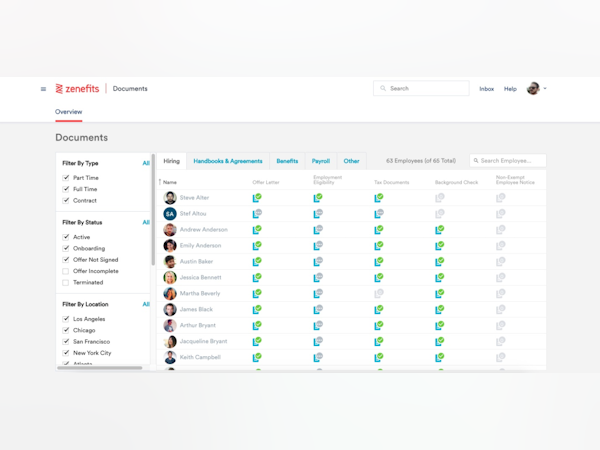The height and width of the screenshot is (450, 600).
Task: Open Steve Alter's Tax Documents icon
Action: tap(378, 198)
